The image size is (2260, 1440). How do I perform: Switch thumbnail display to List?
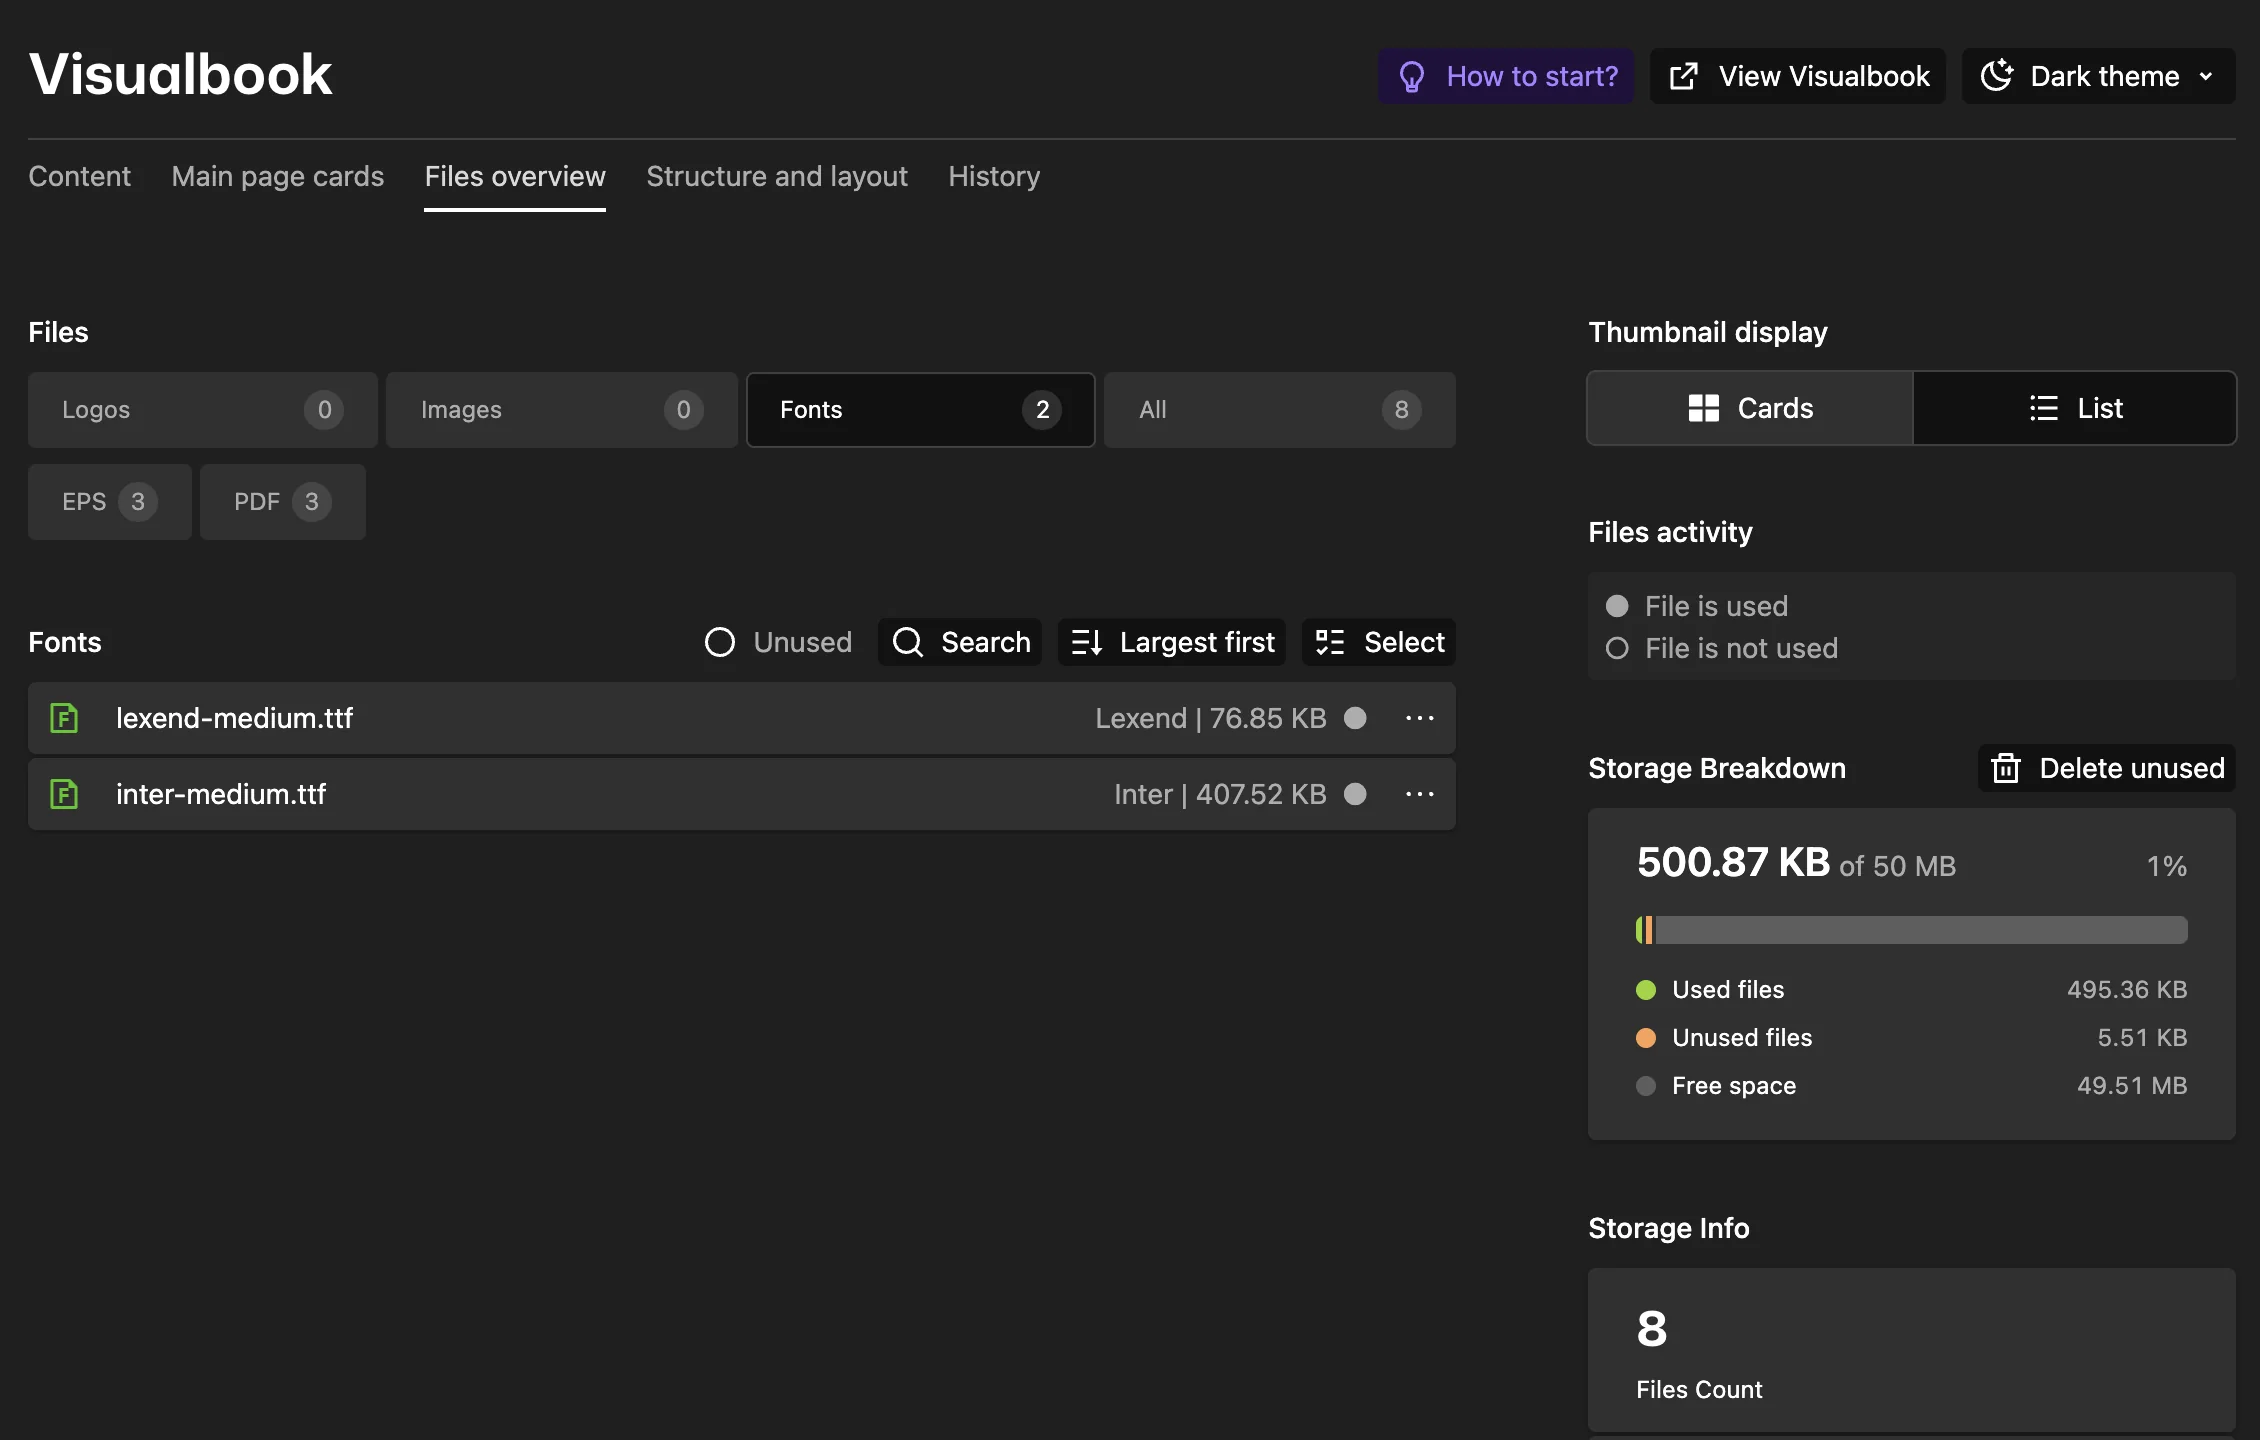[2075, 408]
